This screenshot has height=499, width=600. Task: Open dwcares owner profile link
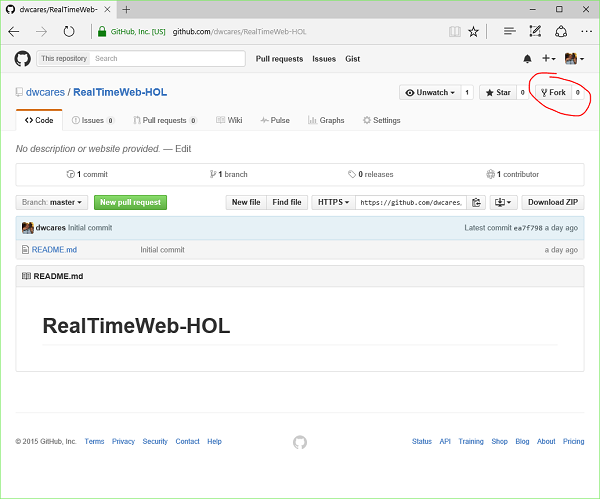coord(45,92)
